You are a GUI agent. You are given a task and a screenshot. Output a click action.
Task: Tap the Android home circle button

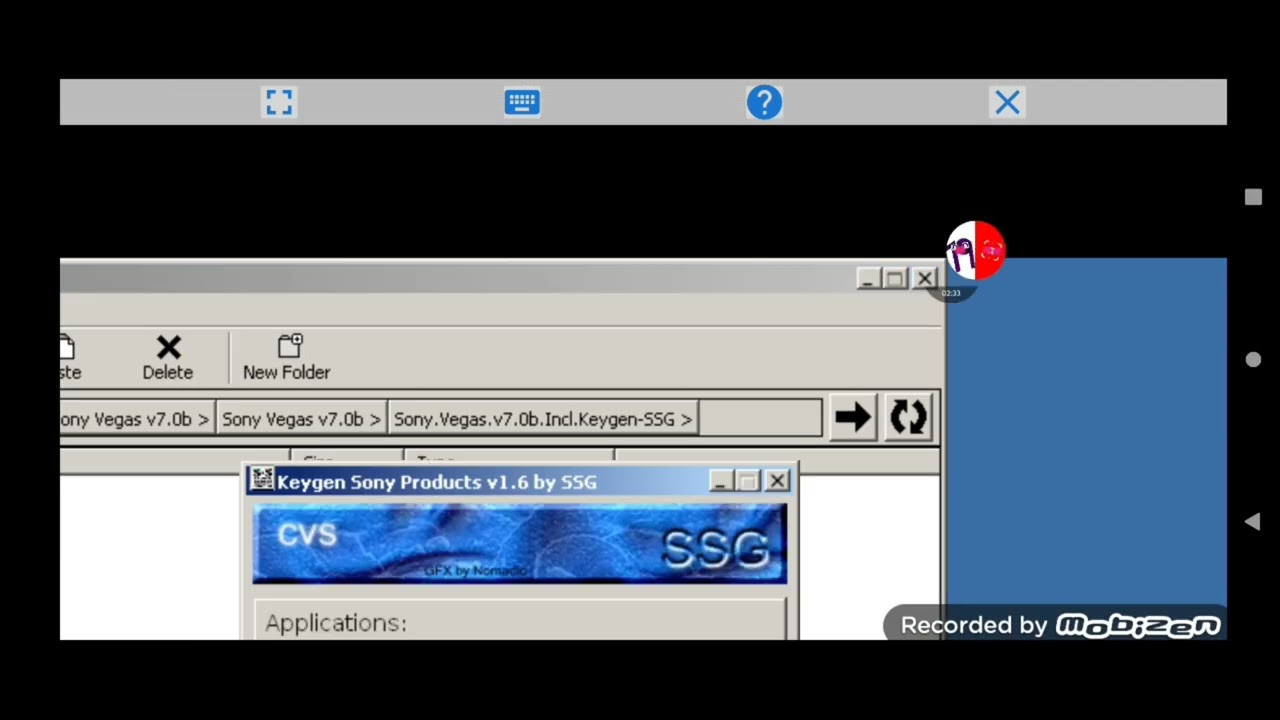tap(1253, 359)
